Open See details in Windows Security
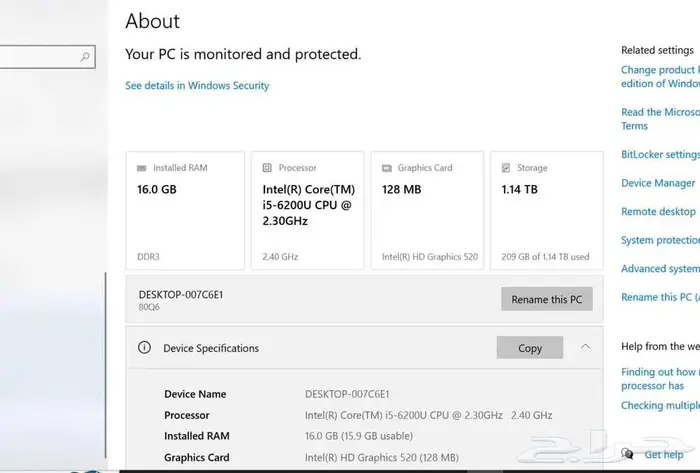 [197, 86]
